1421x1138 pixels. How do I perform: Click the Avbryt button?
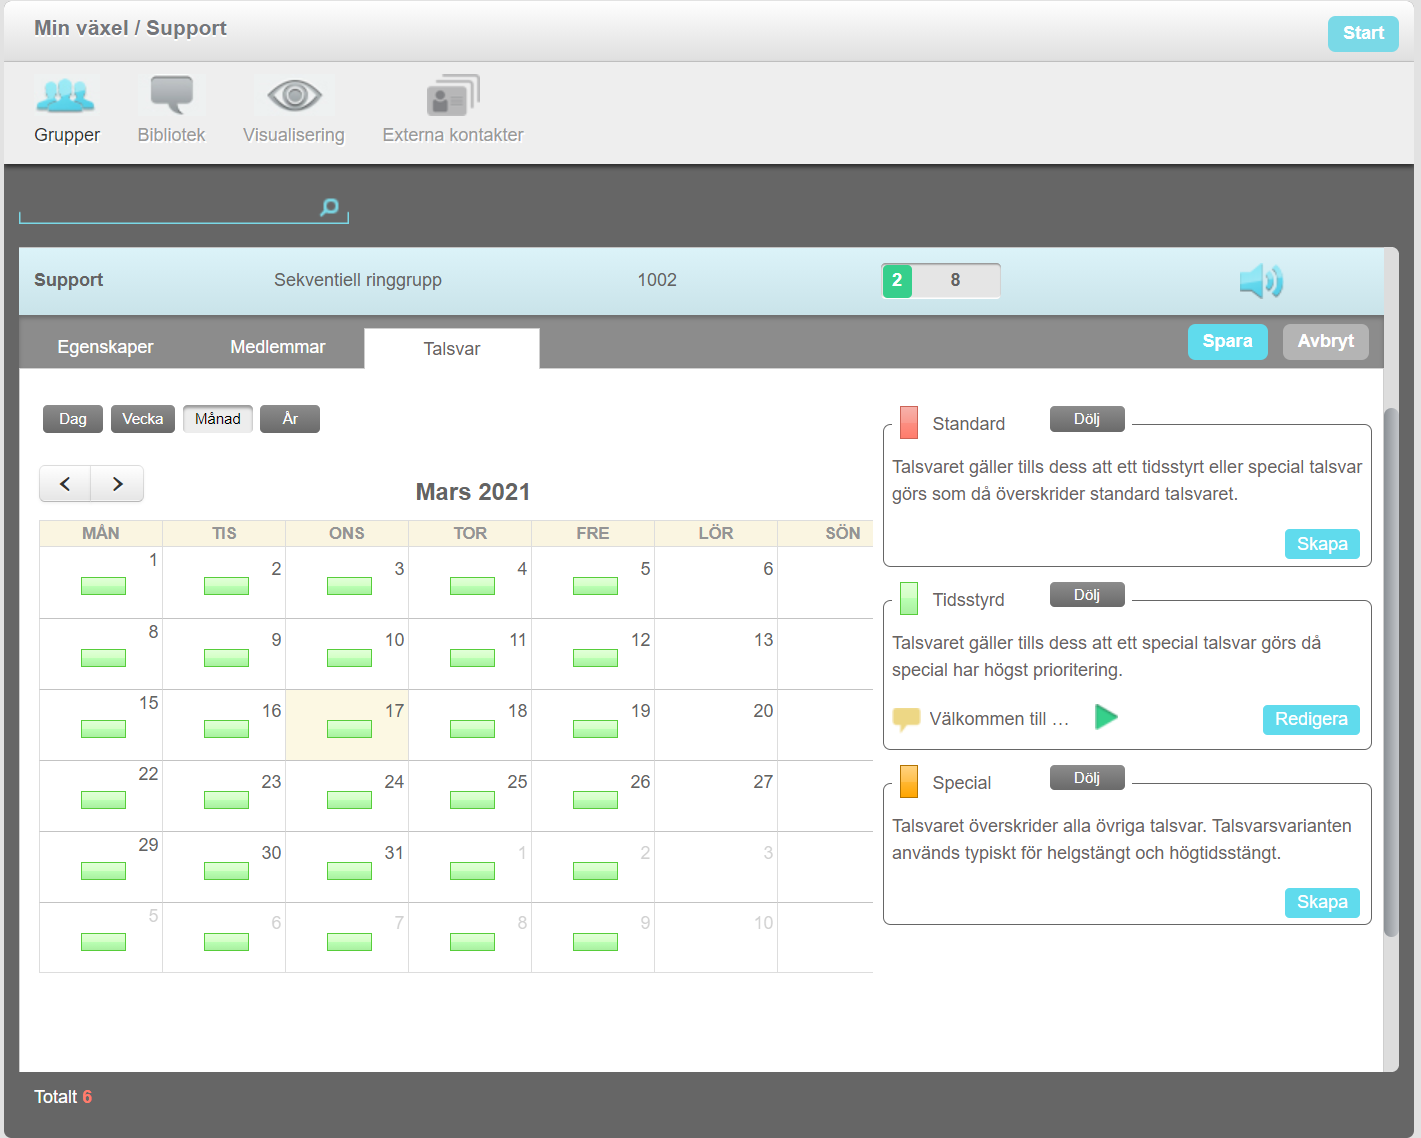tap(1326, 342)
